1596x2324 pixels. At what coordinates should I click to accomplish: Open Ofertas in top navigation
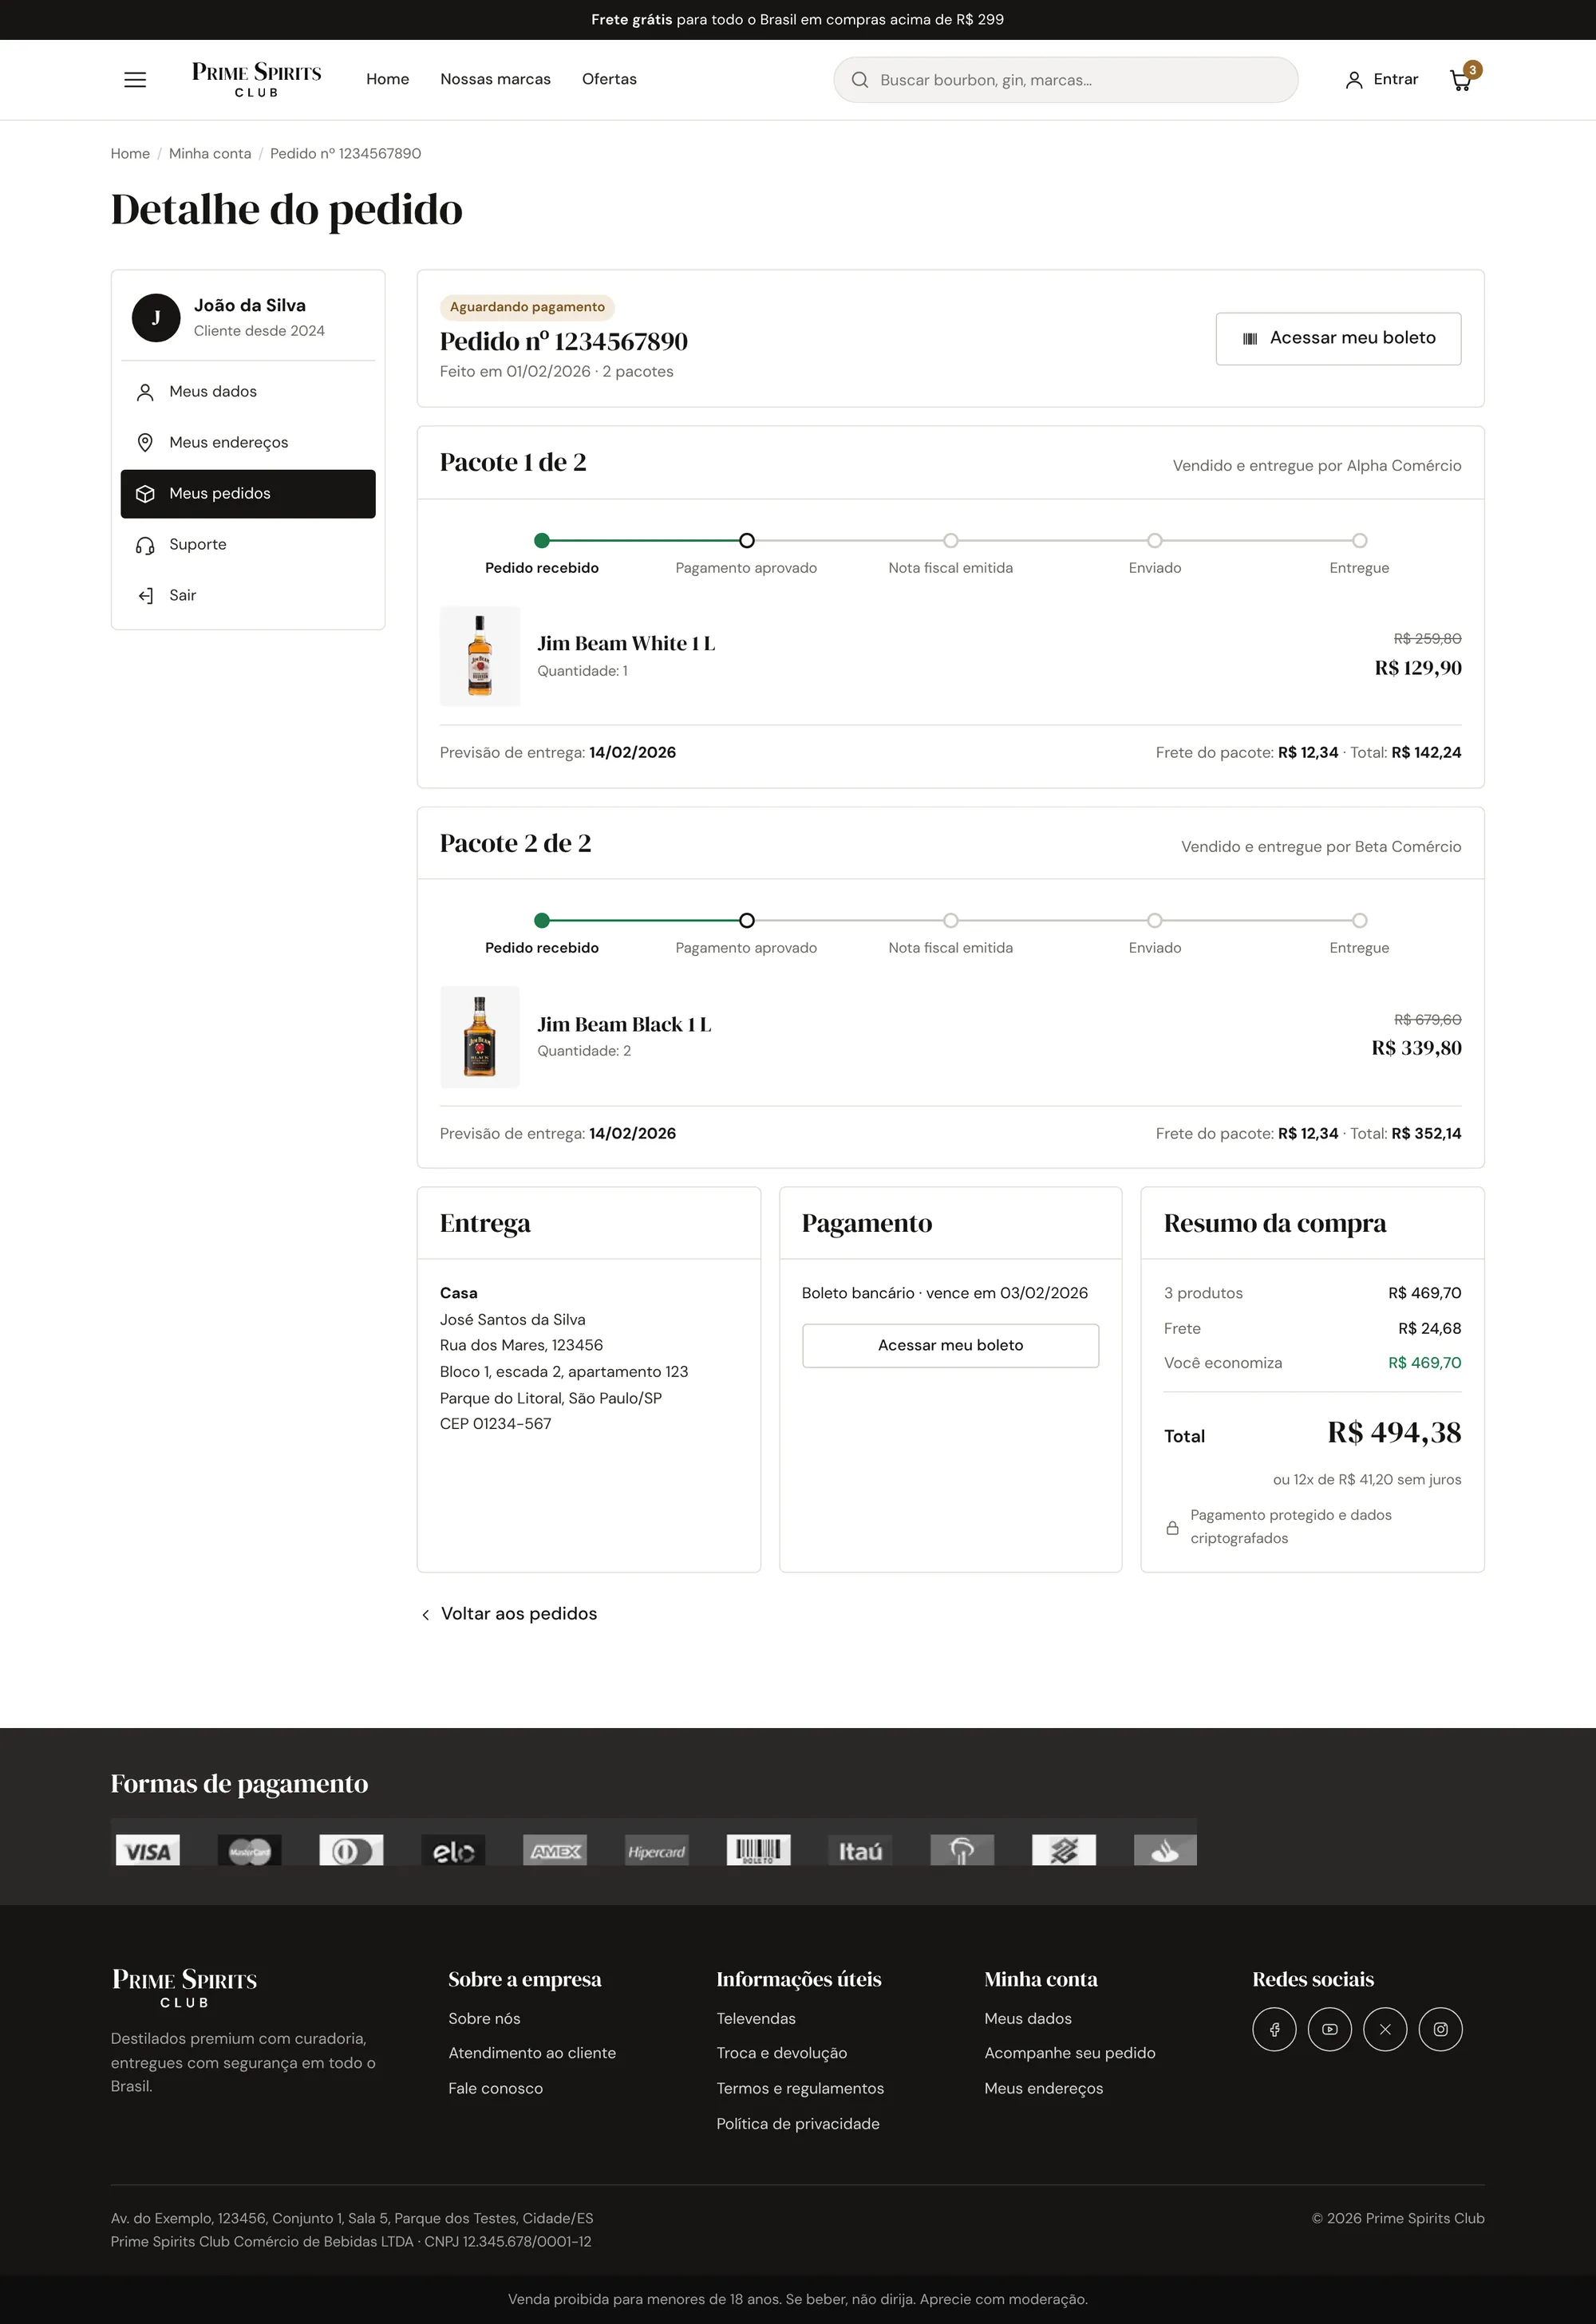pyautogui.click(x=609, y=79)
